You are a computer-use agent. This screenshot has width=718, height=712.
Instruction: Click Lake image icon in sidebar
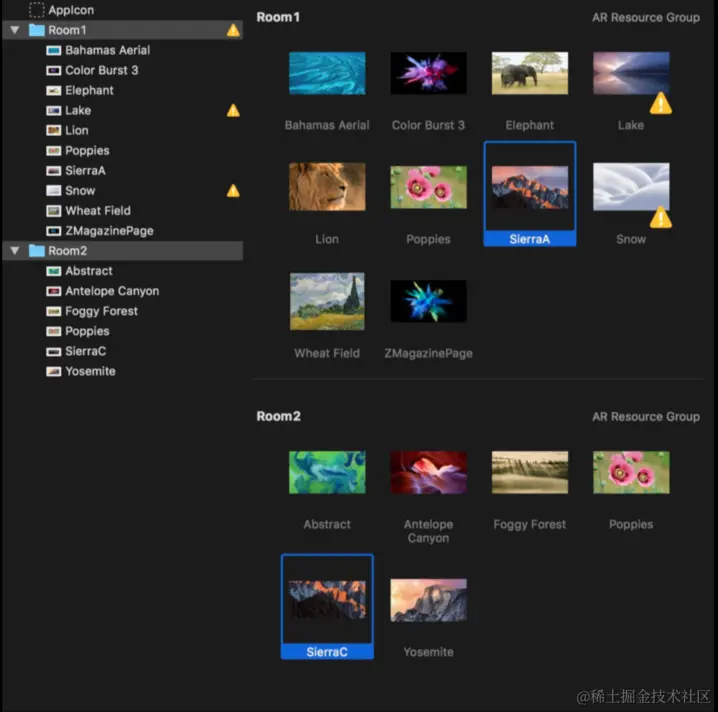[54, 110]
